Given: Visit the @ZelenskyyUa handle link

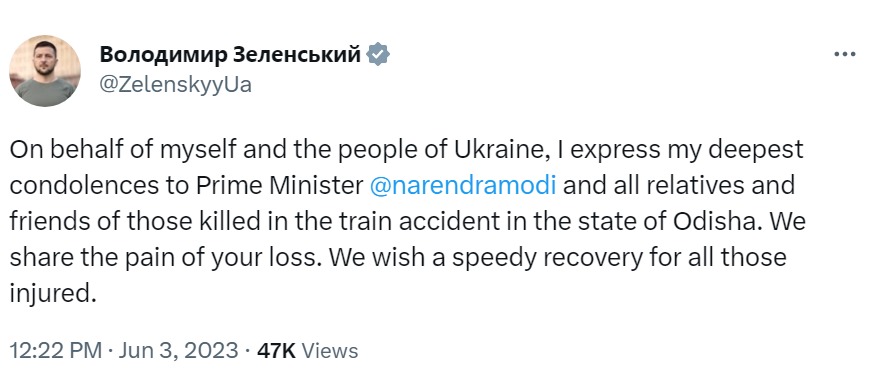Looking at the screenshot, I should (176, 85).
